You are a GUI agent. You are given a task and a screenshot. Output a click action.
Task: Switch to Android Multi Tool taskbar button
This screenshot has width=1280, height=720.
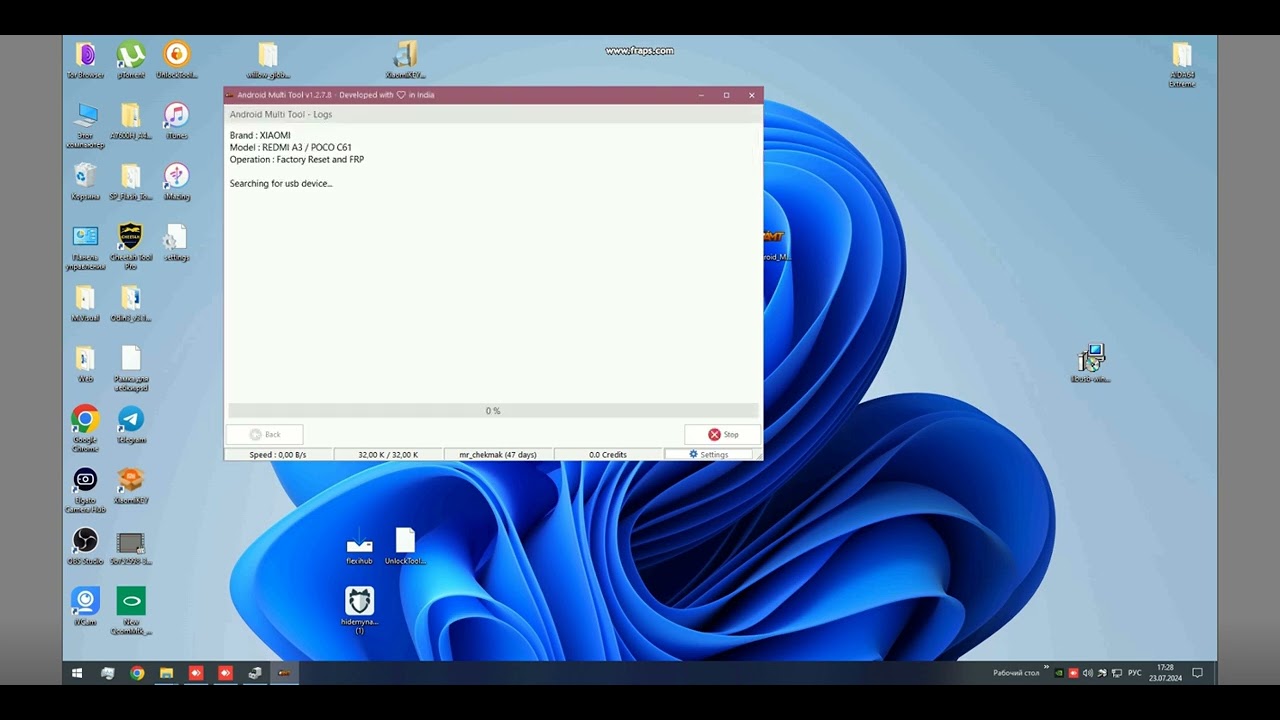pyautogui.click(x=284, y=673)
